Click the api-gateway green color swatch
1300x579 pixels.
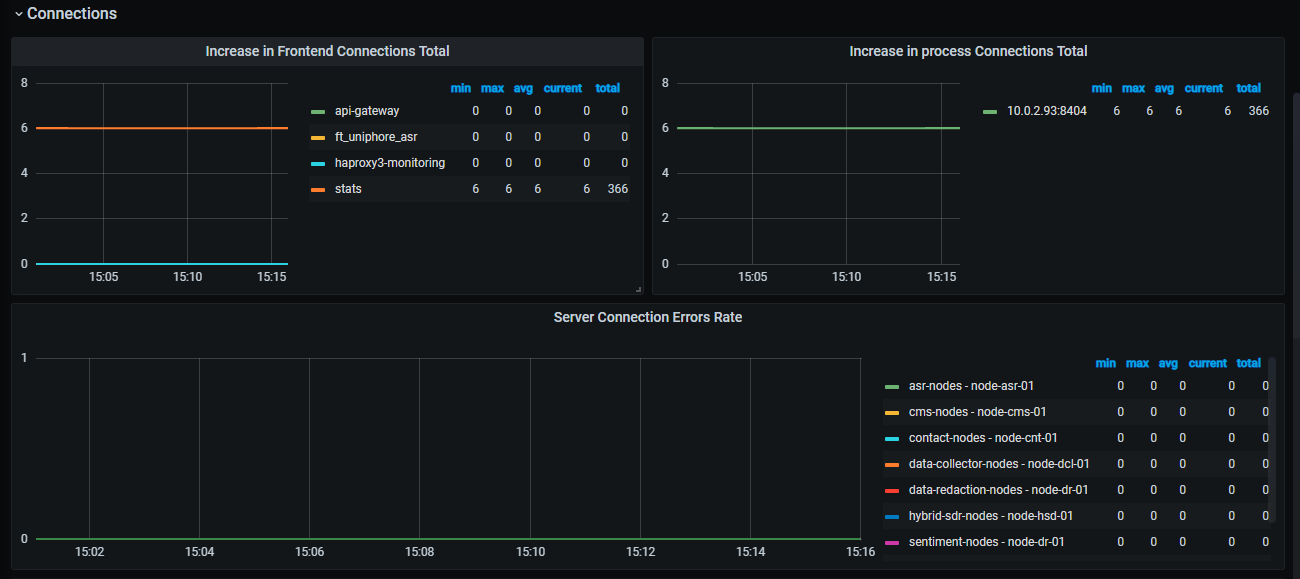[318, 111]
